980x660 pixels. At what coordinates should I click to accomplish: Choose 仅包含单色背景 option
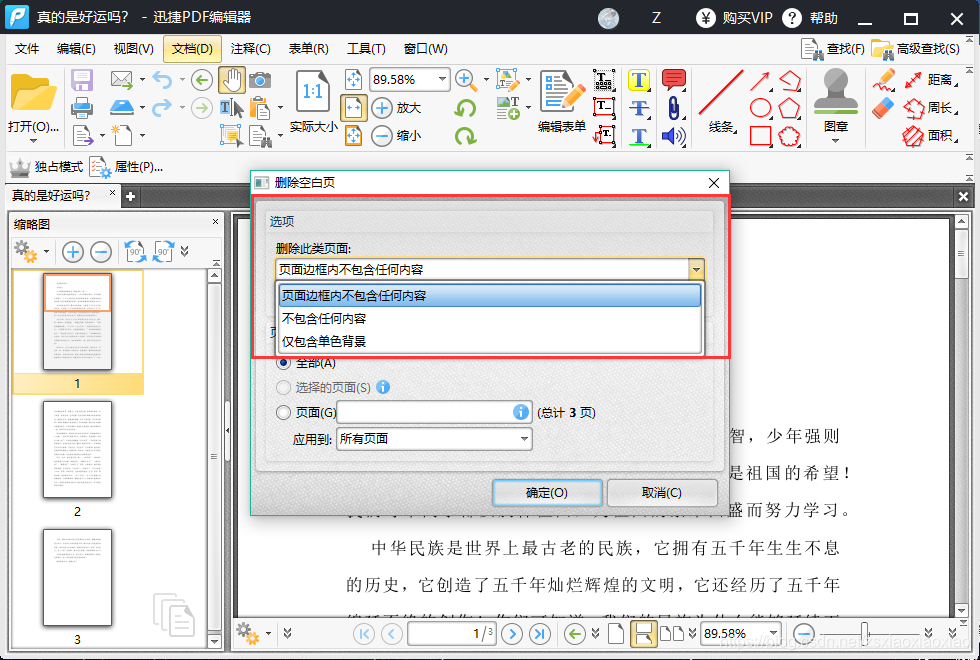pyautogui.click(x=490, y=341)
